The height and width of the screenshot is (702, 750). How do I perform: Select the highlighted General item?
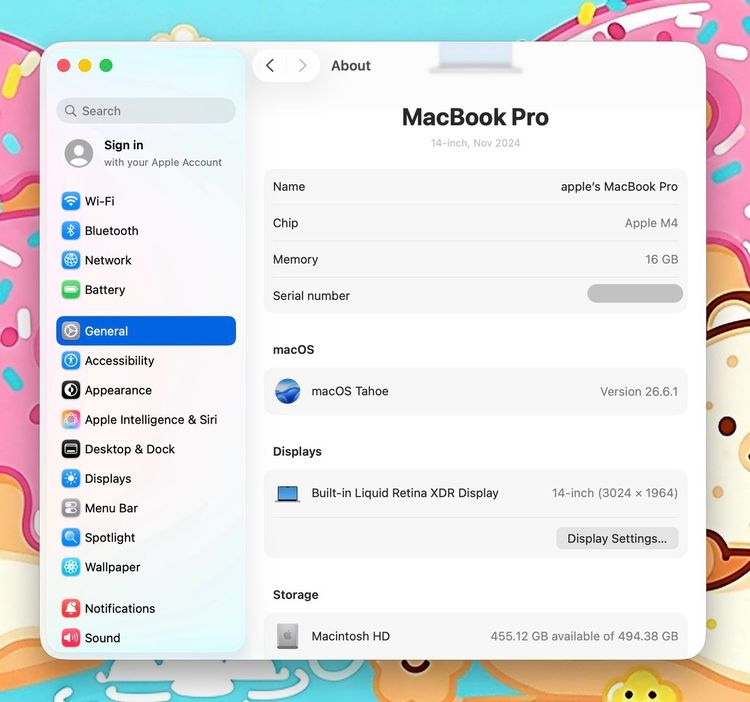[146, 331]
